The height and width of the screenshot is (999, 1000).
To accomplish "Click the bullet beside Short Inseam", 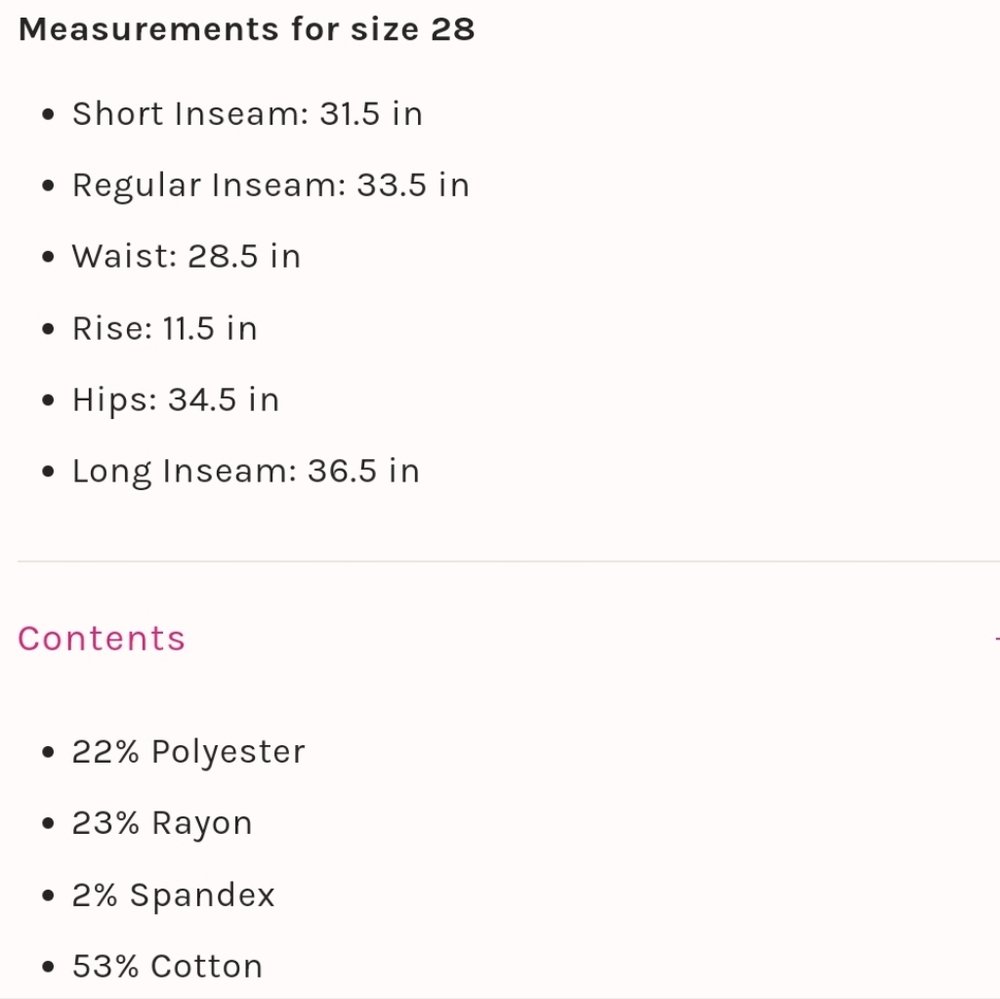I will [48, 115].
